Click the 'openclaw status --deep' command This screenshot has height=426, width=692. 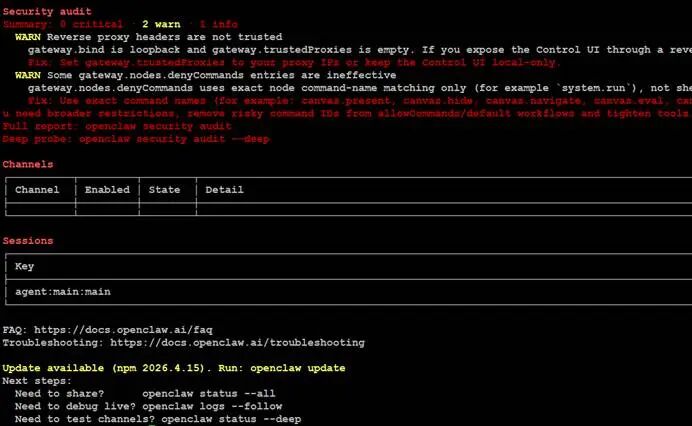point(231,419)
